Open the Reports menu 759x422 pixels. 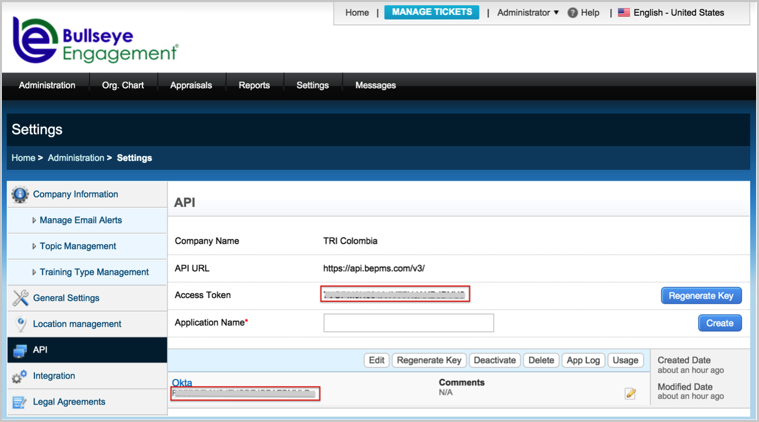[254, 85]
